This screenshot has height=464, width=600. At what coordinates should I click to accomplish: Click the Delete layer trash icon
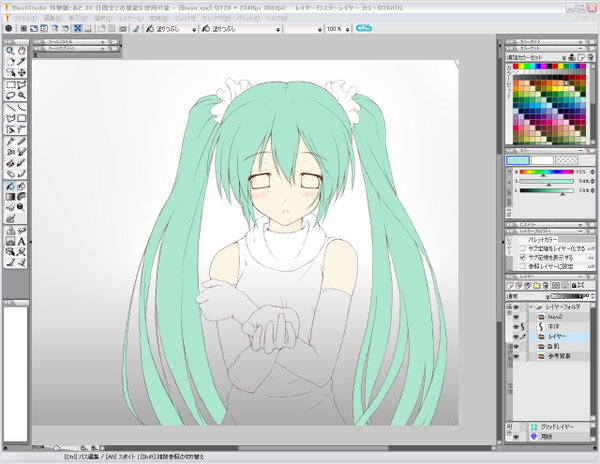[x=546, y=285]
